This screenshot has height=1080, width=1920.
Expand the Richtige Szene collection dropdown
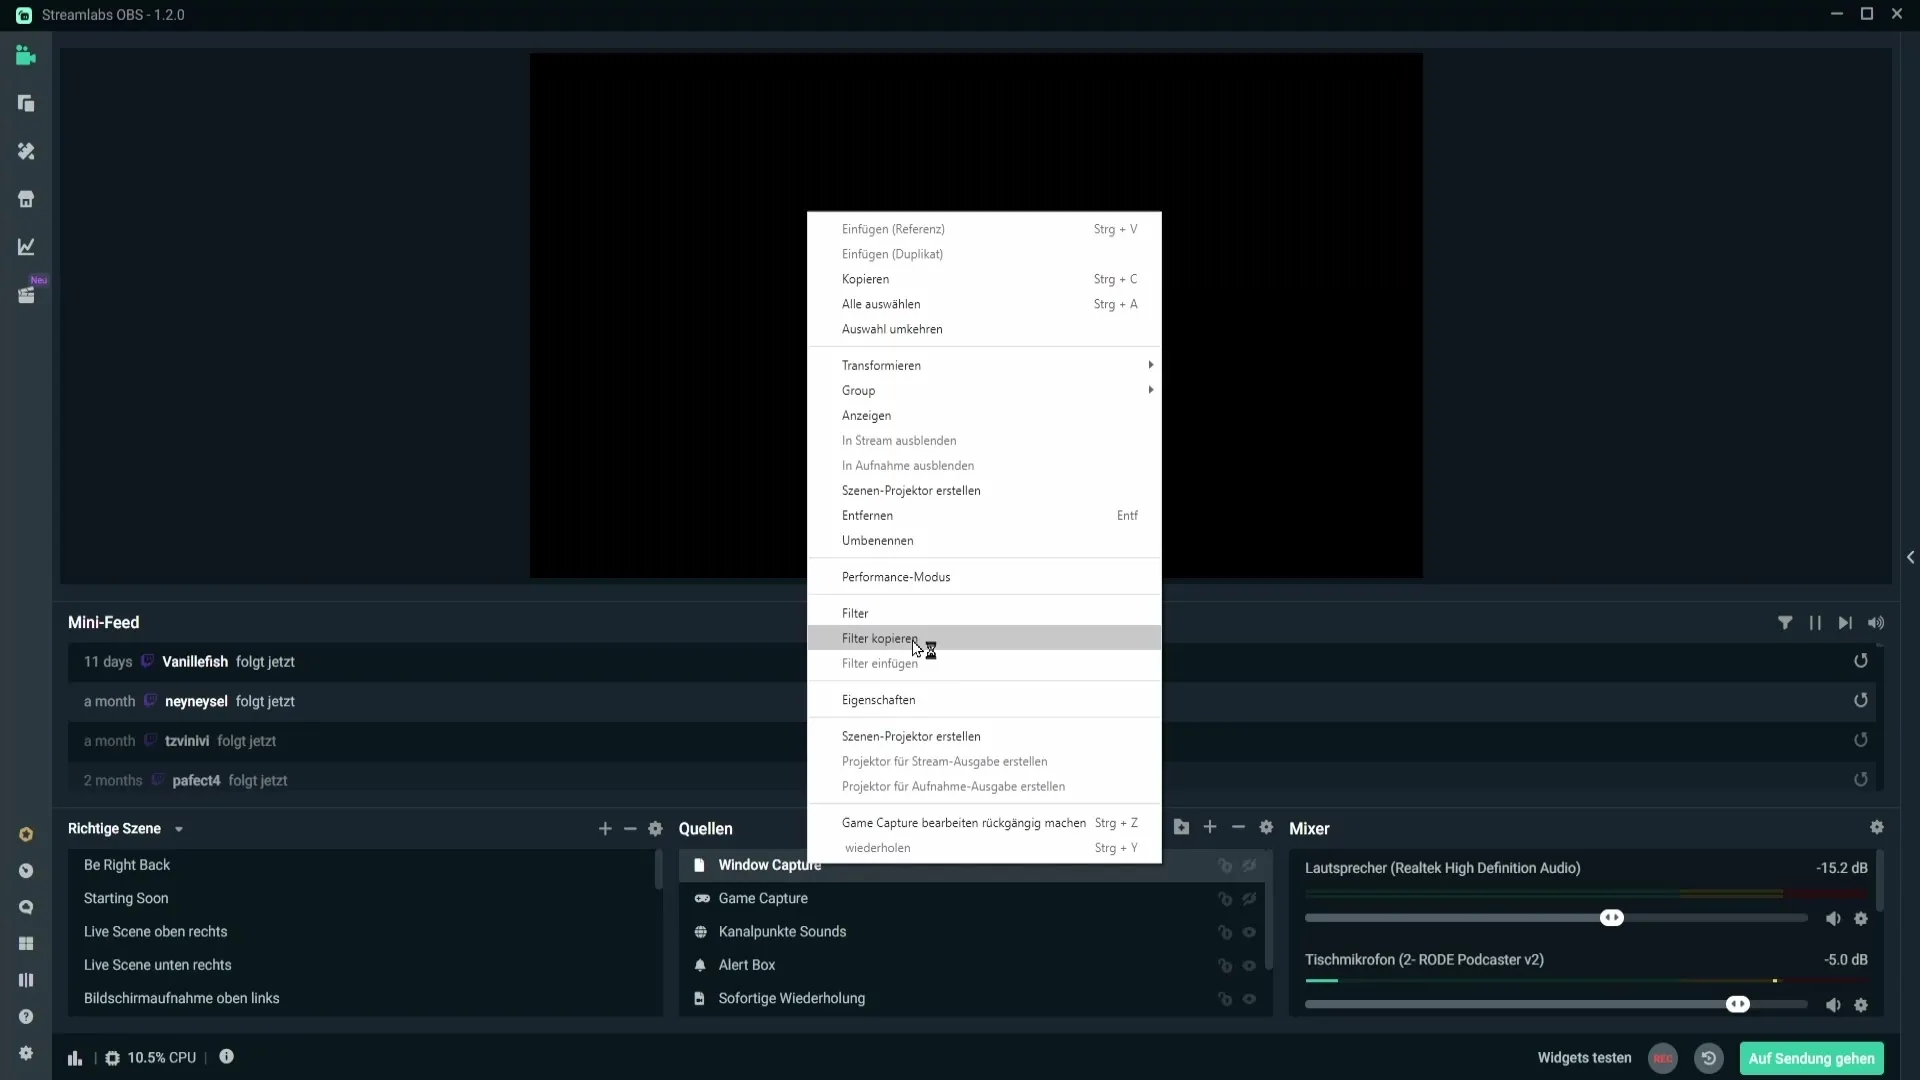click(x=179, y=829)
